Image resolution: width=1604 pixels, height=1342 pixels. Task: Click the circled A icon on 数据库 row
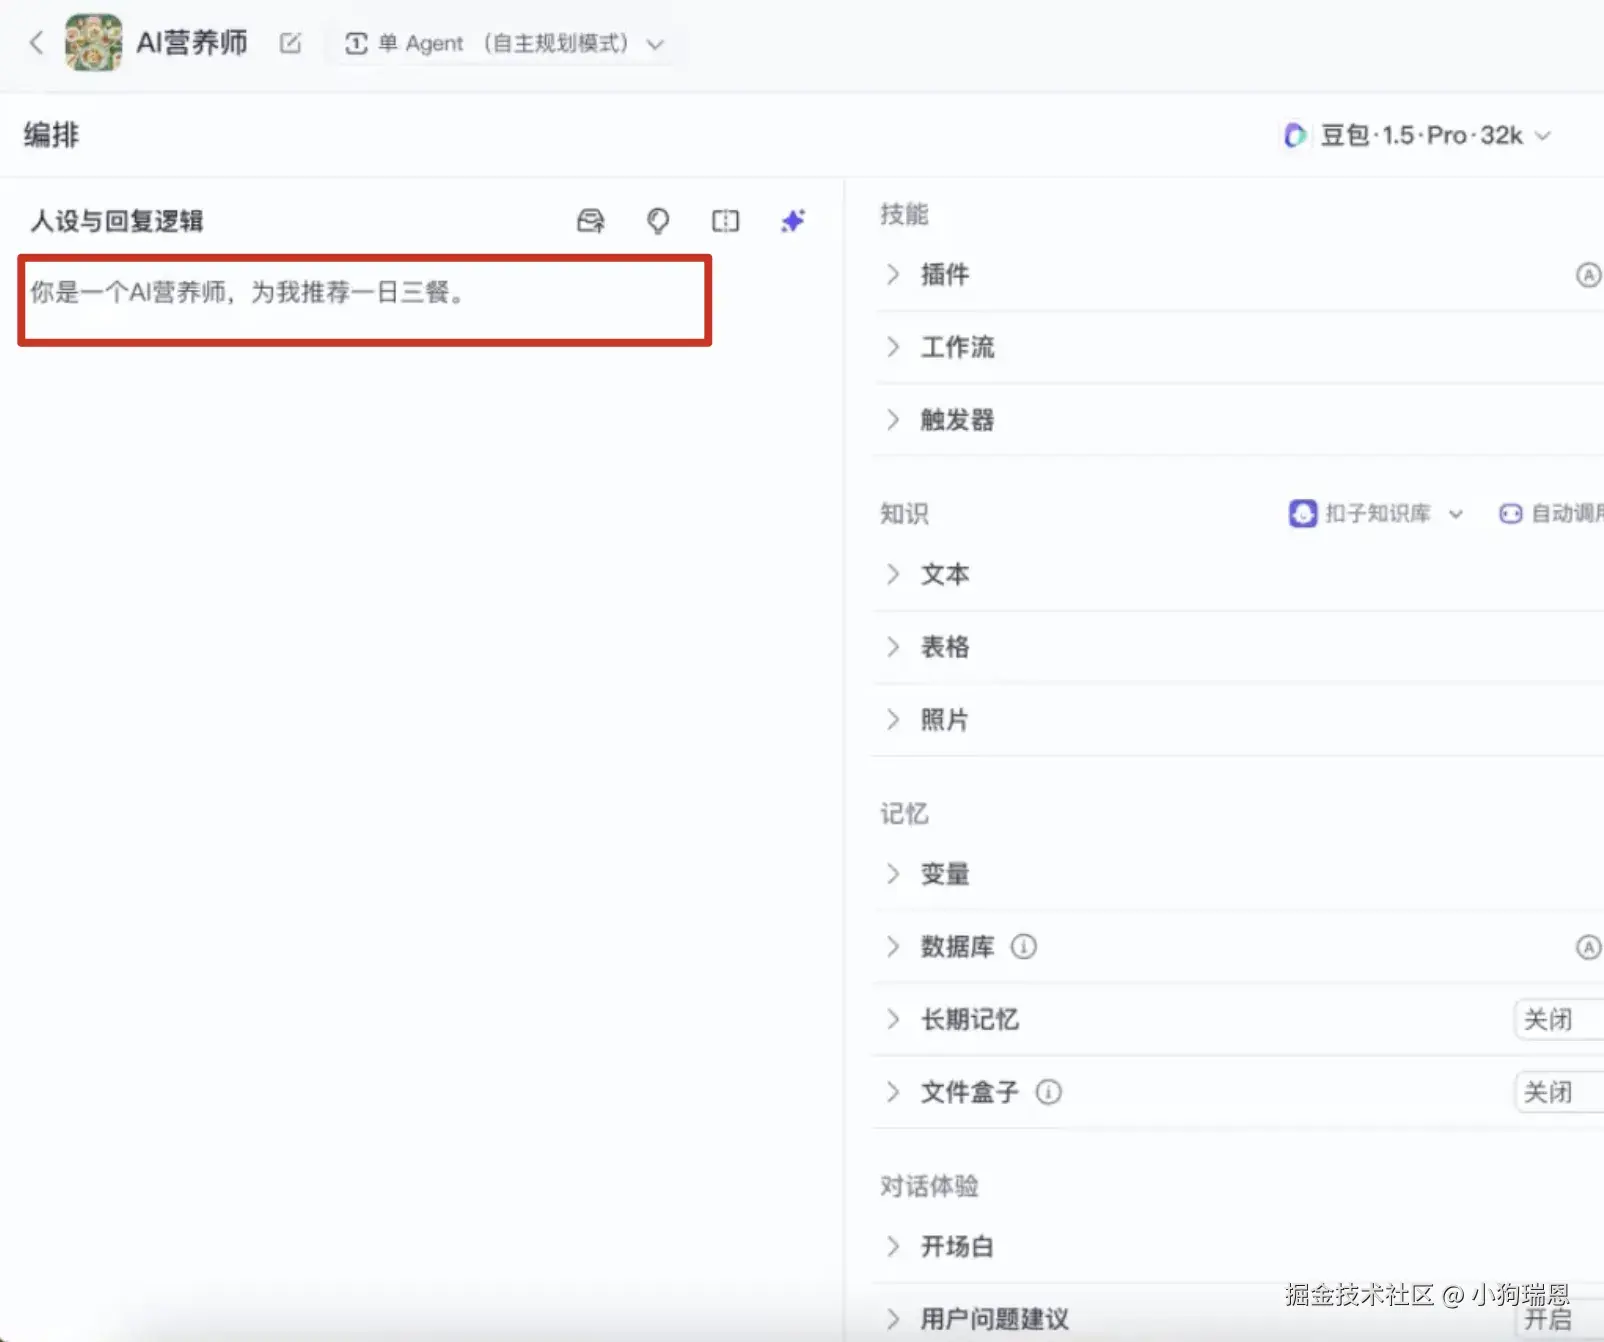pos(1588,947)
